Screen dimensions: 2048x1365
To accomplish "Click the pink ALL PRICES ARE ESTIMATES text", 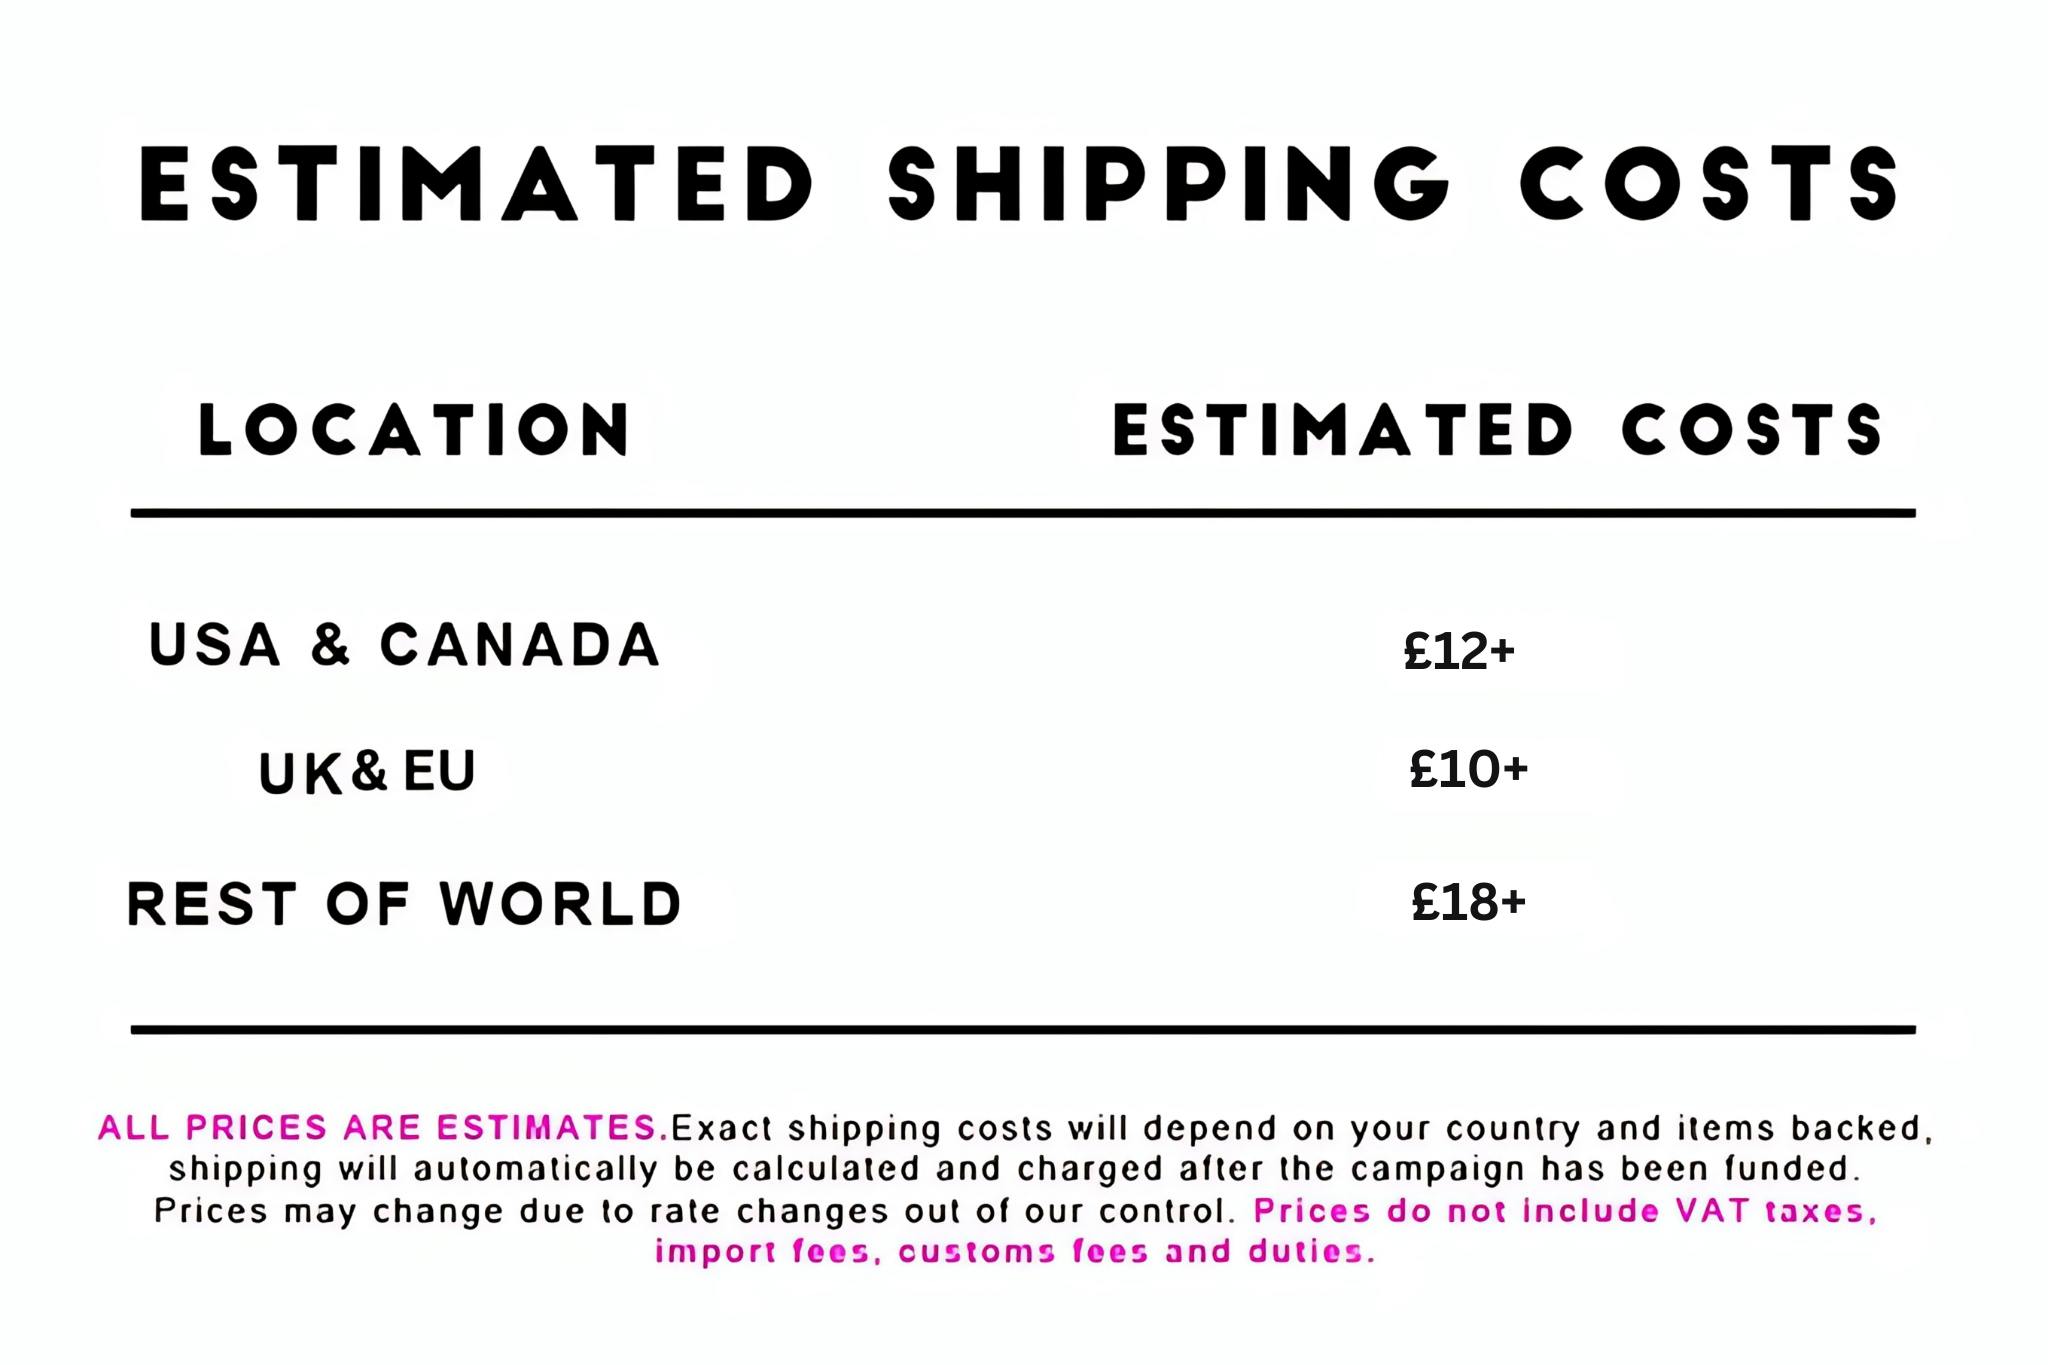I will pos(383,1128).
